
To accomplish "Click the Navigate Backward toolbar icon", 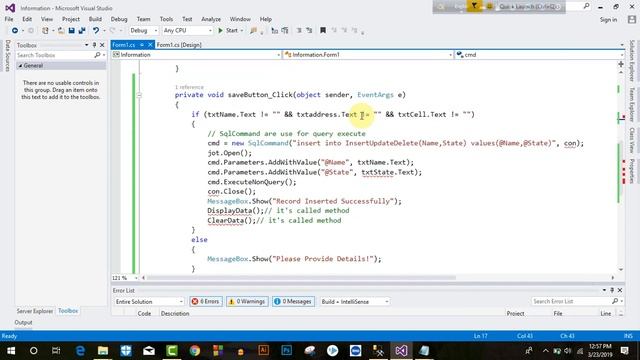I will (x=15, y=31).
